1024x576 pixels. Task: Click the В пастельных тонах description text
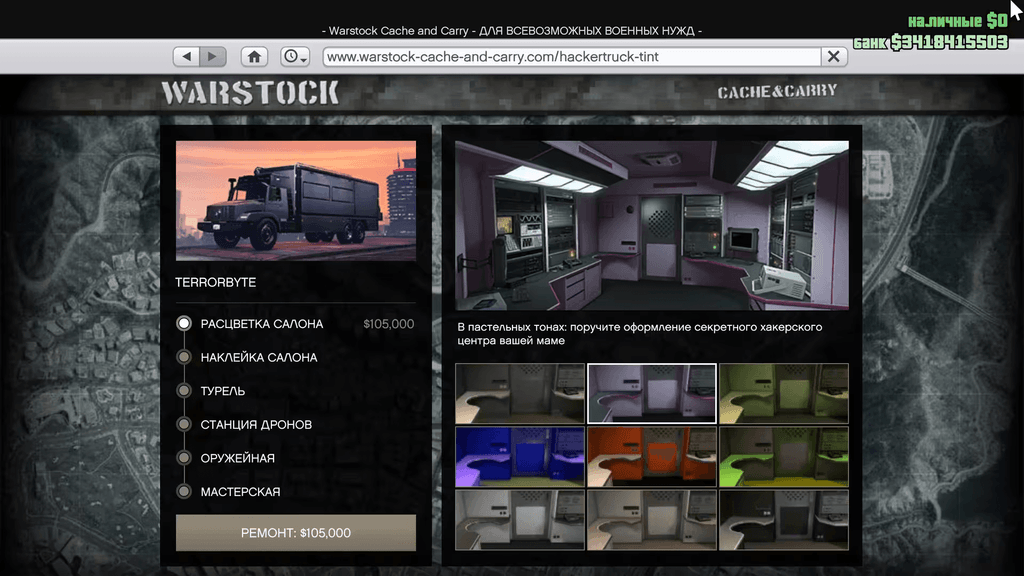(639, 334)
